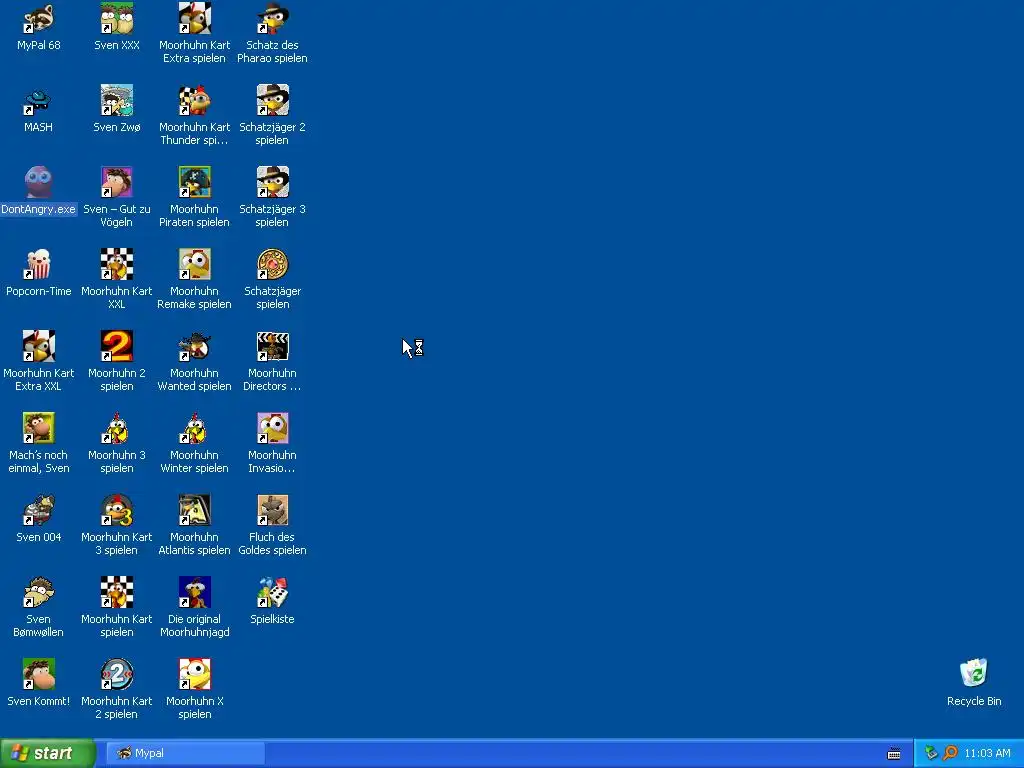Click Moorhuhn Kart spielen checkered icon
This screenshot has height=768, width=1024.
117,592
